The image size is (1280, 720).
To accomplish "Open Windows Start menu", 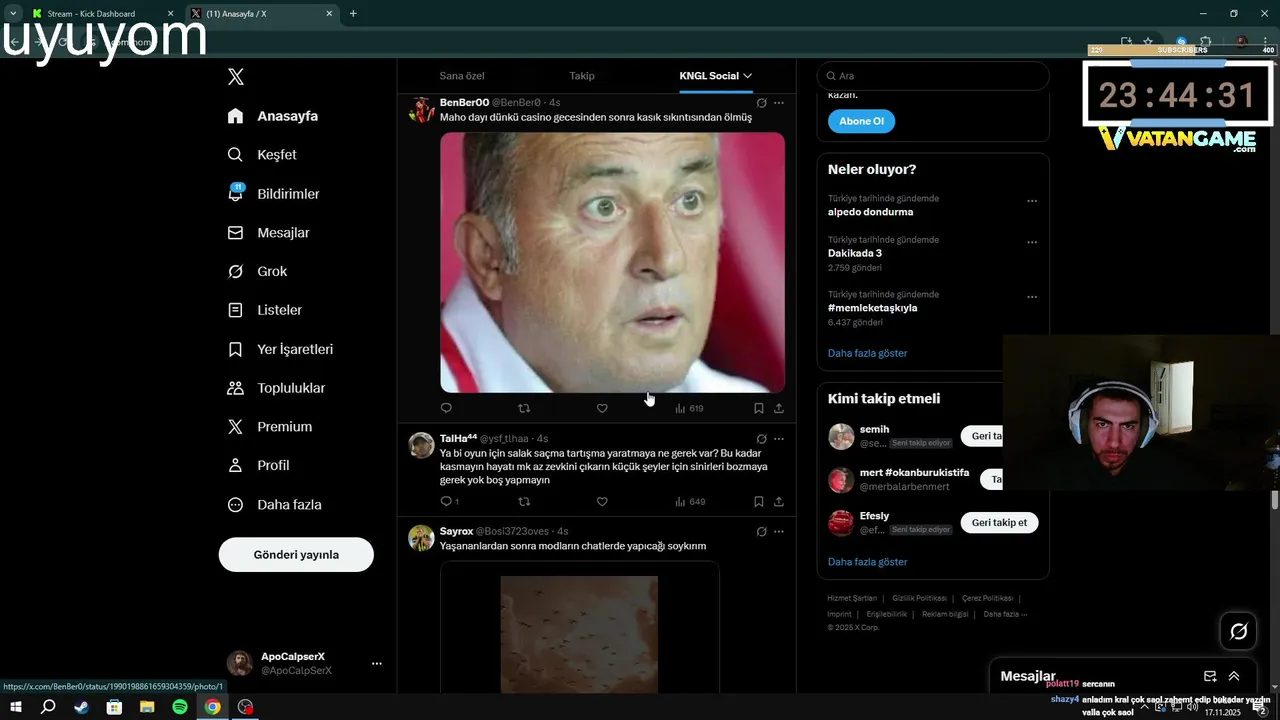I will tap(15, 707).
